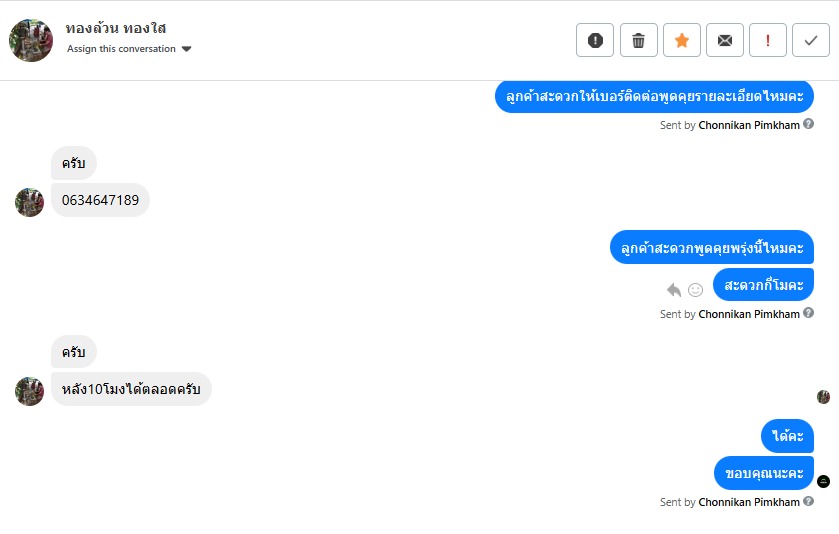Click help icon under "สะดวกกี่โมงคะ" sender line

(x=809, y=313)
